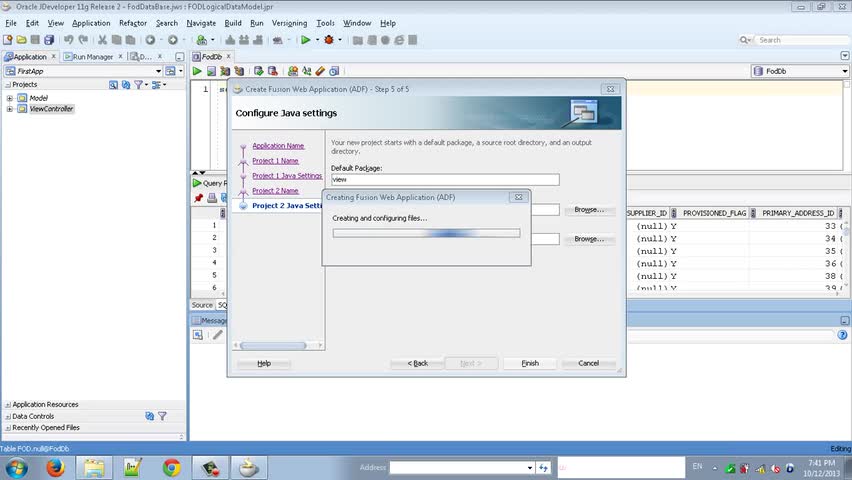852x480 pixels.
Task: Click the red Debug bug icon
Action: point(329,40)
